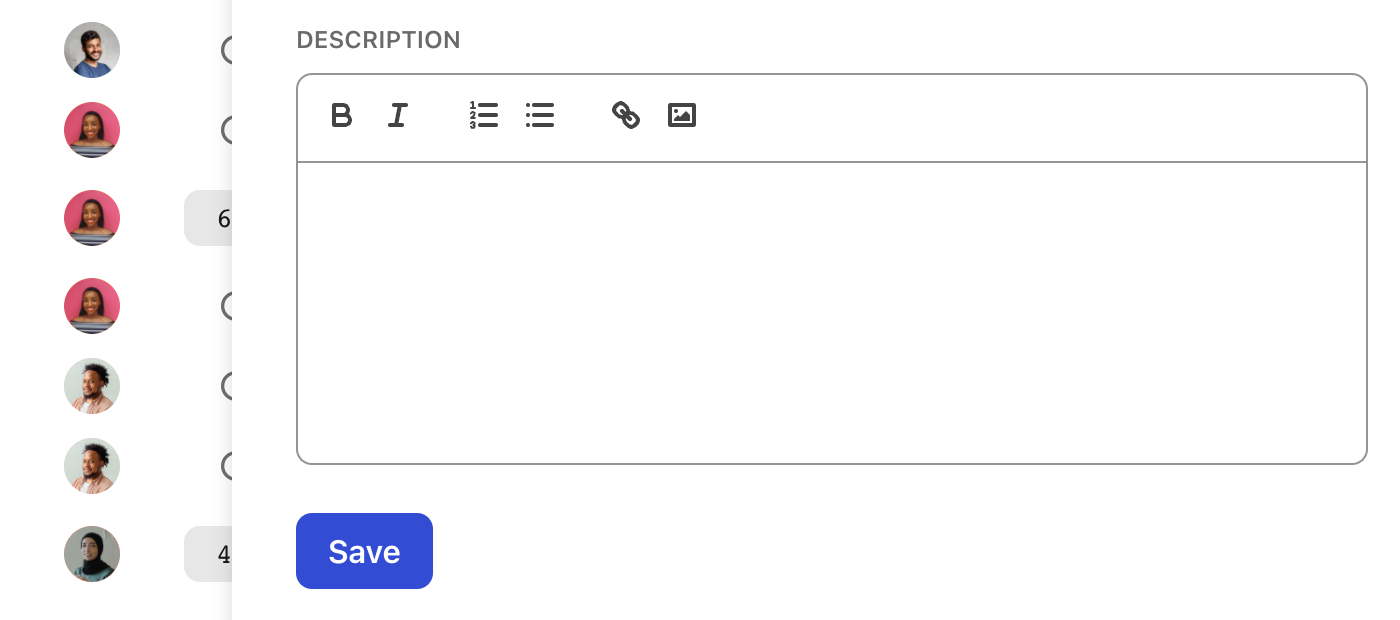1400x620 pixels.
Task: Open the gray badge showing number 4
Action: tap(208, 554)
